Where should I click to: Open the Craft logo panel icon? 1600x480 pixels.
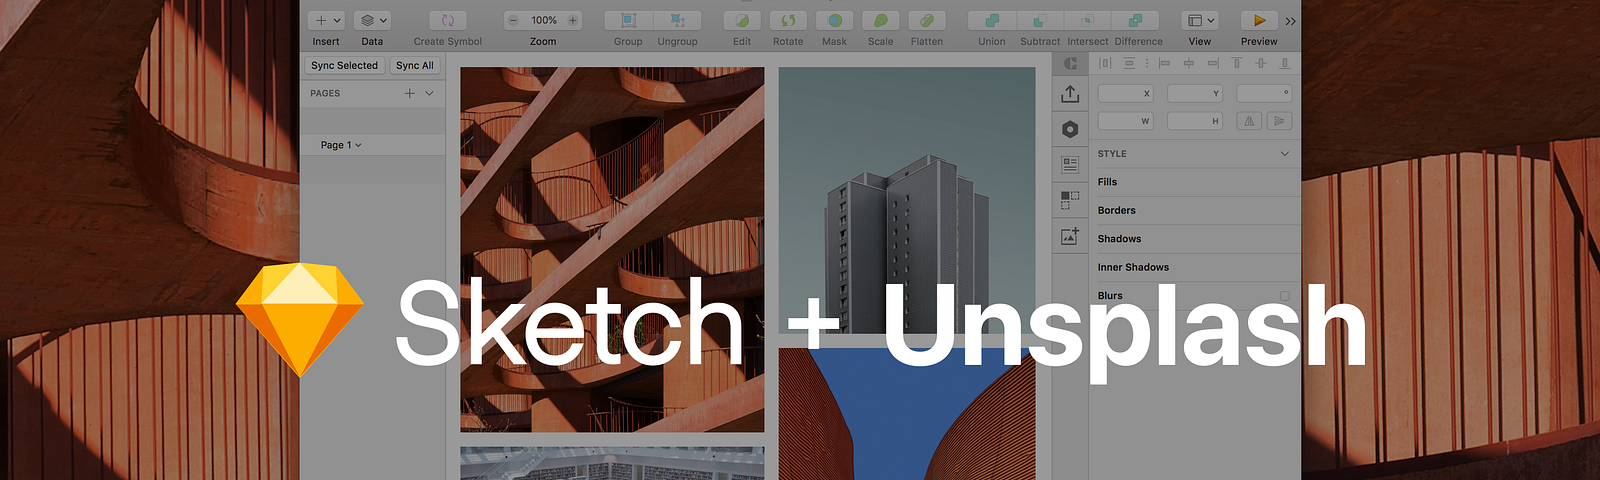(1070, 63)
